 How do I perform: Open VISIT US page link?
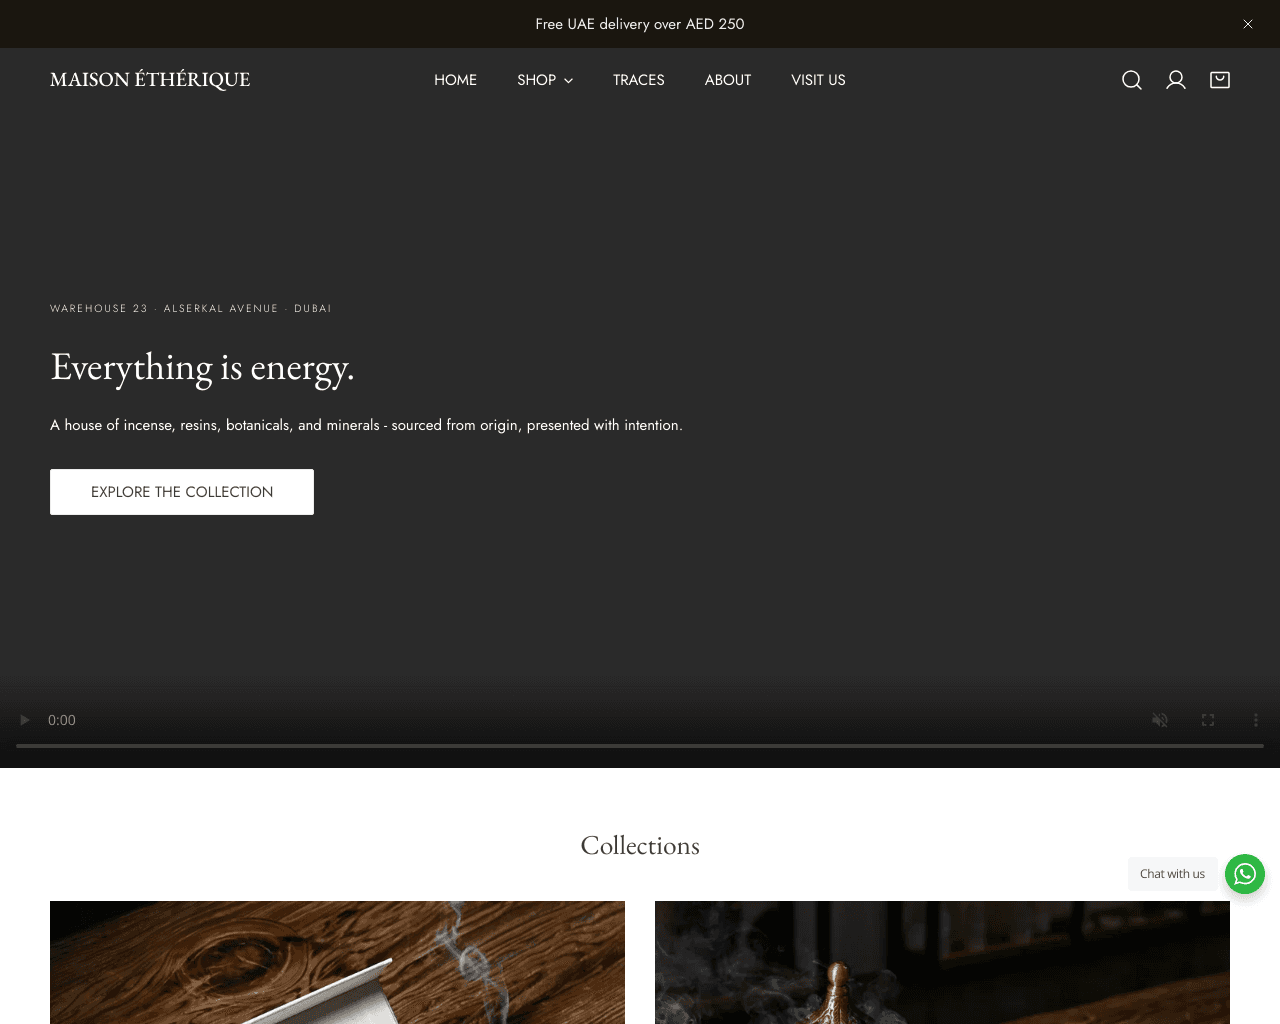pyautogui.click(x=818, y=79)
